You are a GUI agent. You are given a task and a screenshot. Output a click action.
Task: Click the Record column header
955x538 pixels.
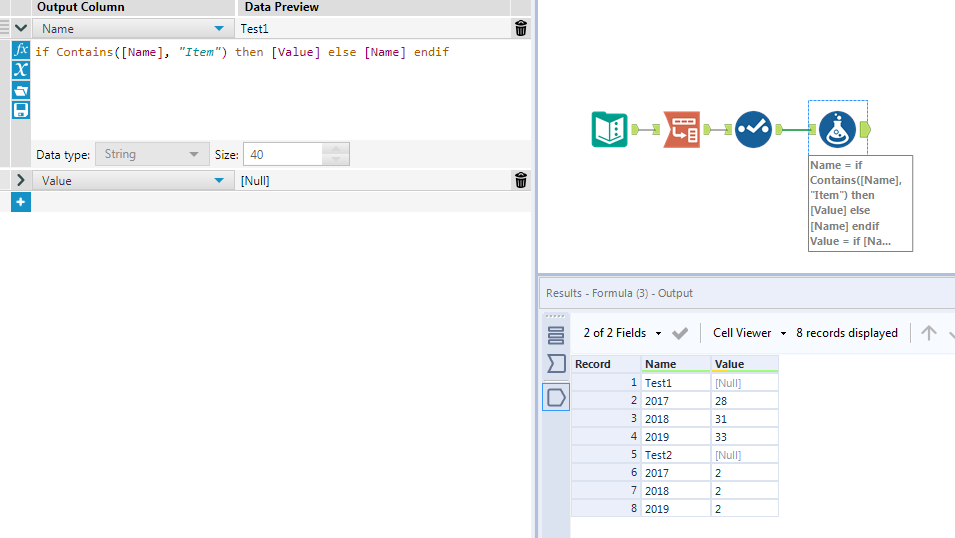pyautogui.click(x=605, y=364)
